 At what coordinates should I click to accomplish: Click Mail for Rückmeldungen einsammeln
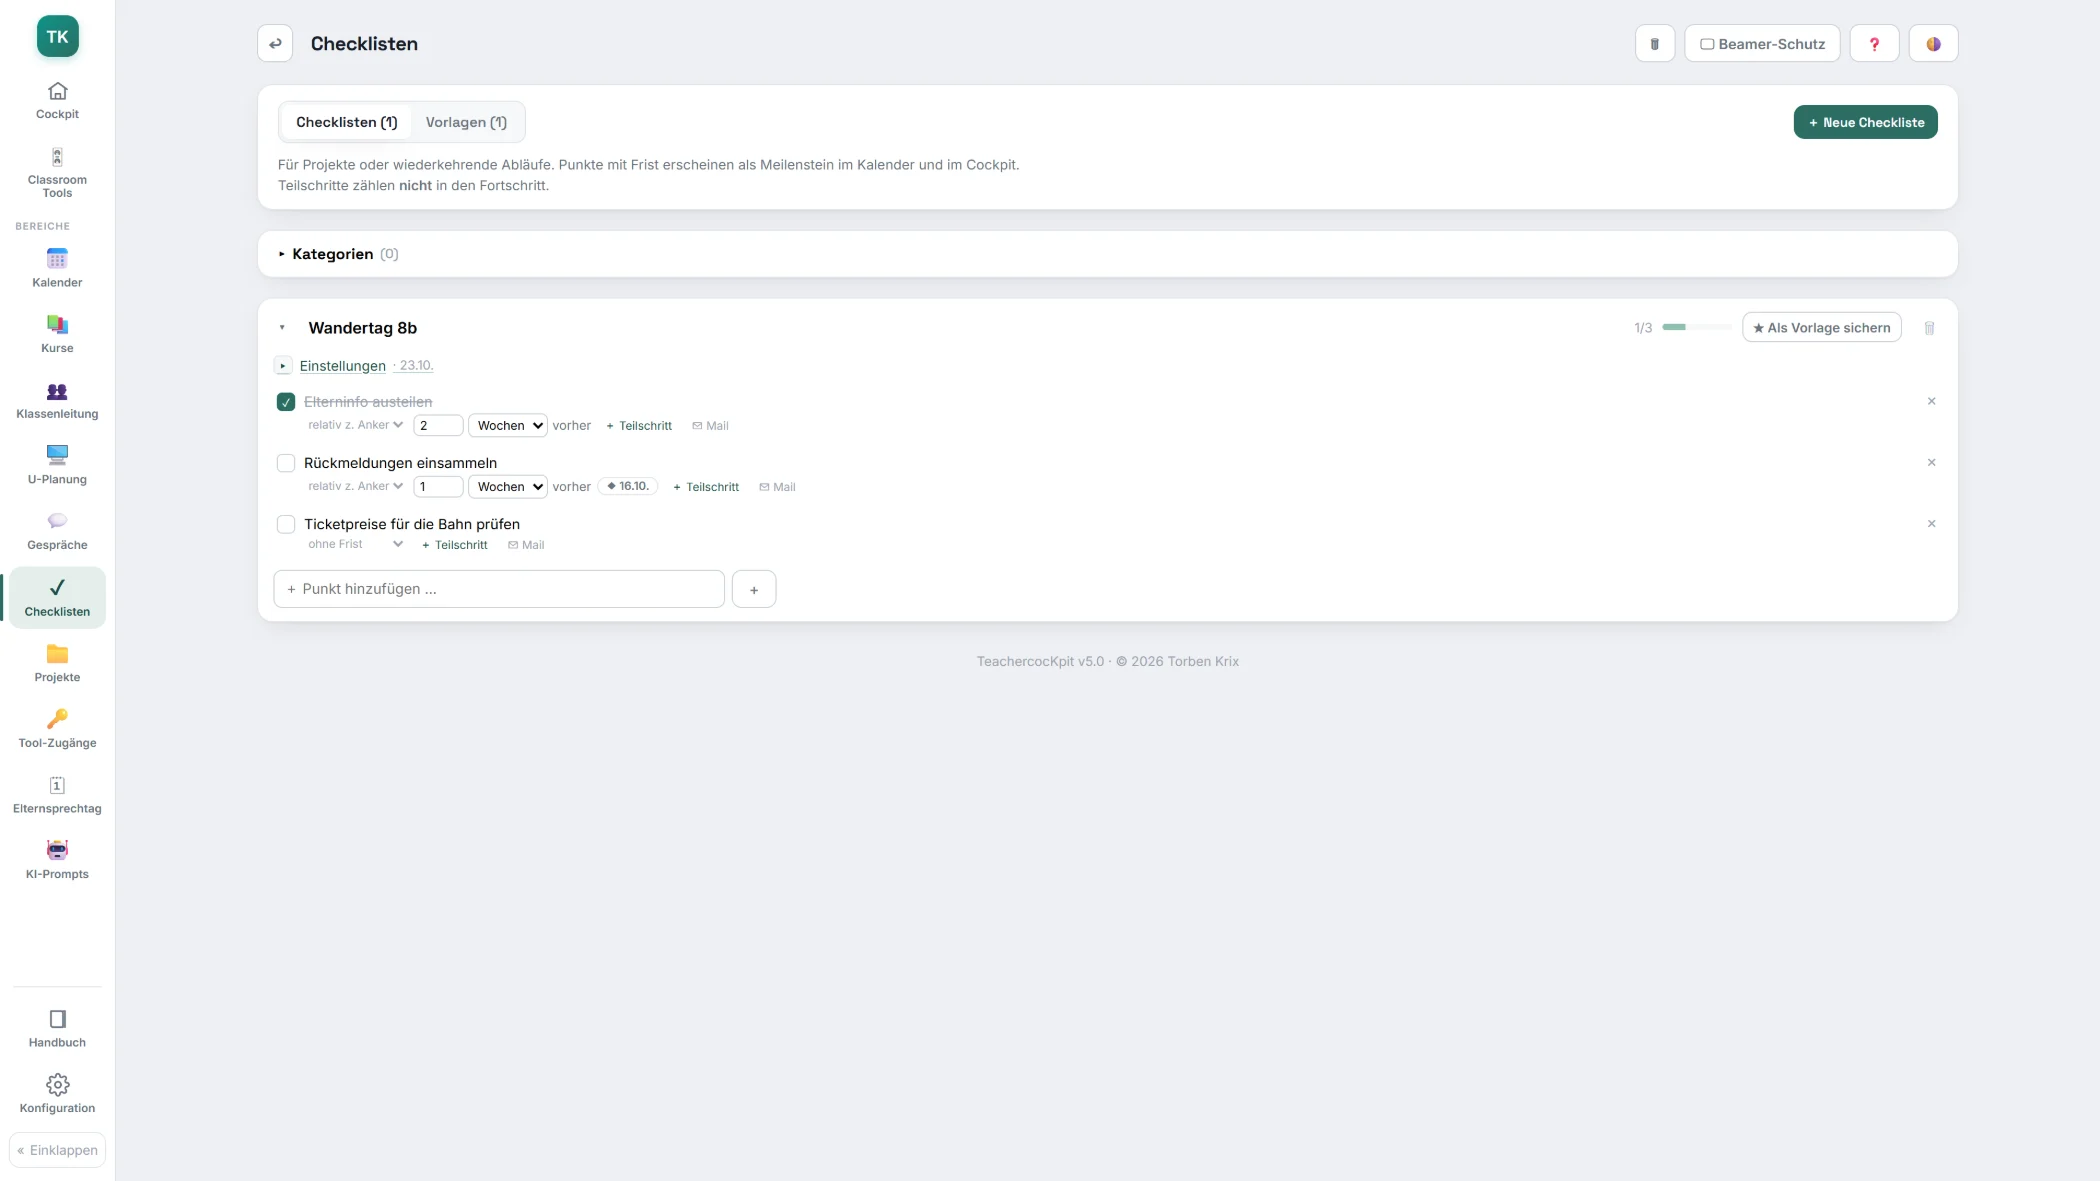[777, 487]
